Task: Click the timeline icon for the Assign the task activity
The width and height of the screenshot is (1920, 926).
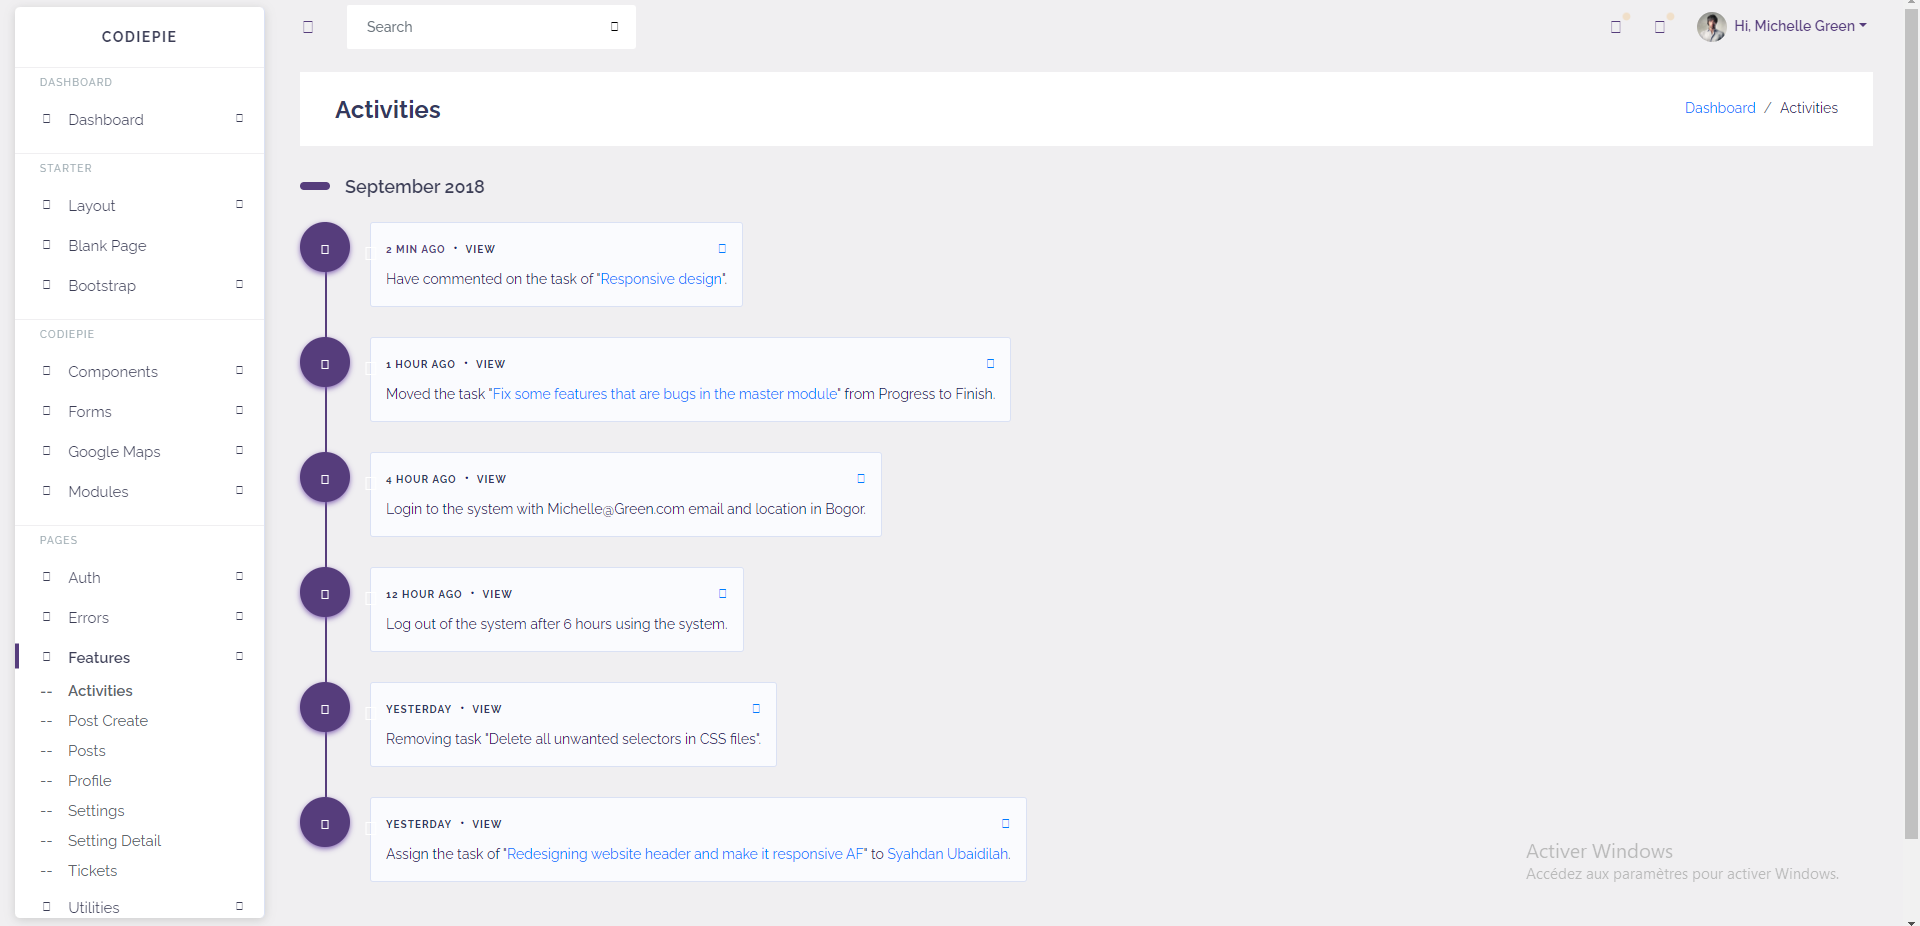Action: pos(325,823)
